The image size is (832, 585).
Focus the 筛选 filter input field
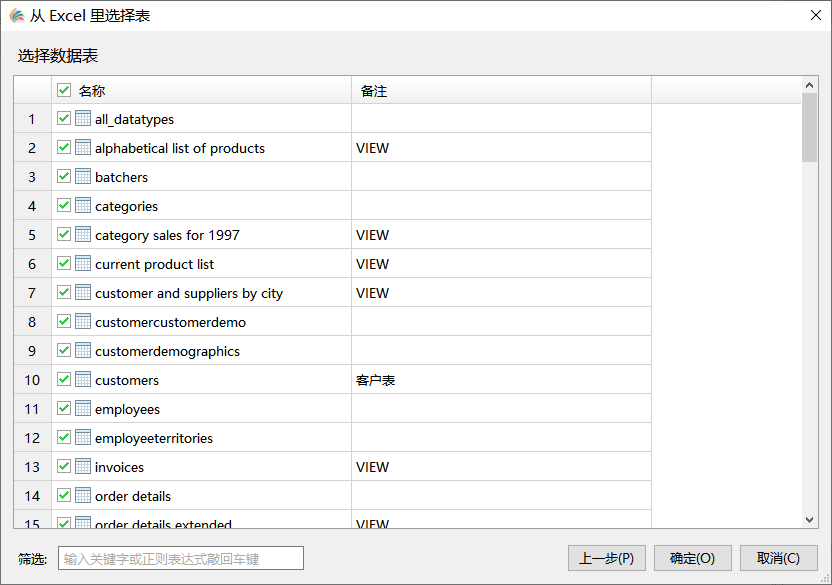coord(181,558)
